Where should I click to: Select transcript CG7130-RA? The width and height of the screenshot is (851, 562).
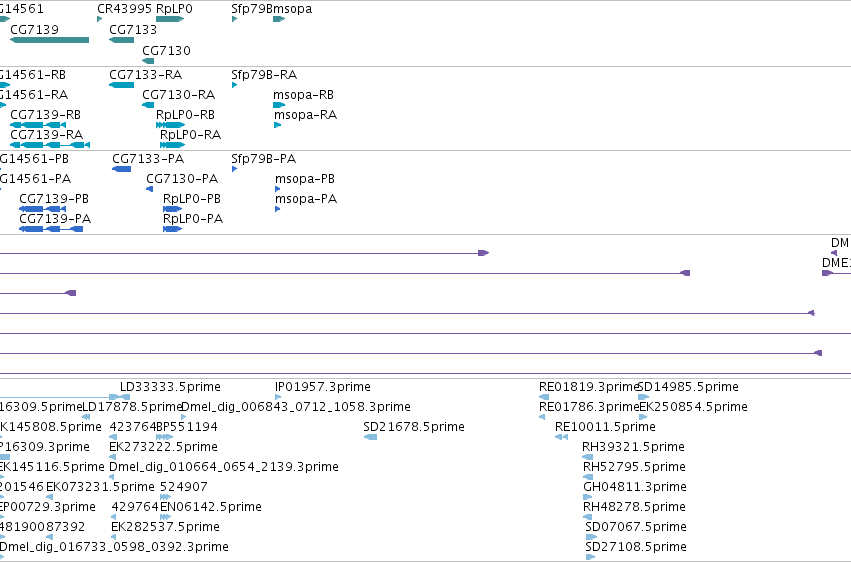click(148, 105)
